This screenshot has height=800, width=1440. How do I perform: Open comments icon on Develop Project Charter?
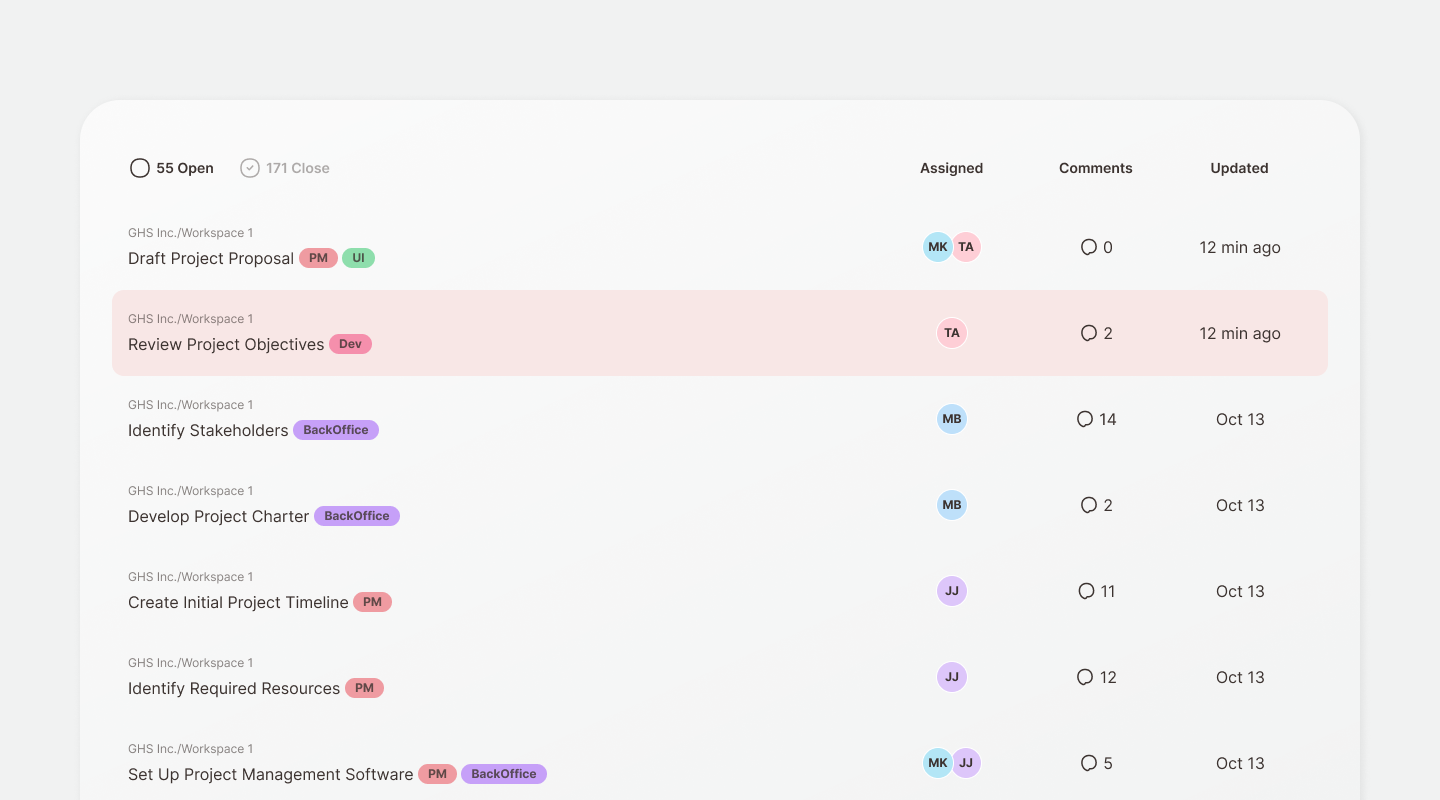point(1089,505)
